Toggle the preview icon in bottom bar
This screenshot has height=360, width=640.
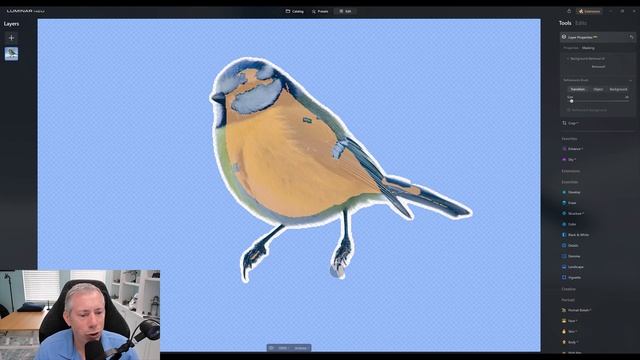pyautogui.click(x=271, y=348)
